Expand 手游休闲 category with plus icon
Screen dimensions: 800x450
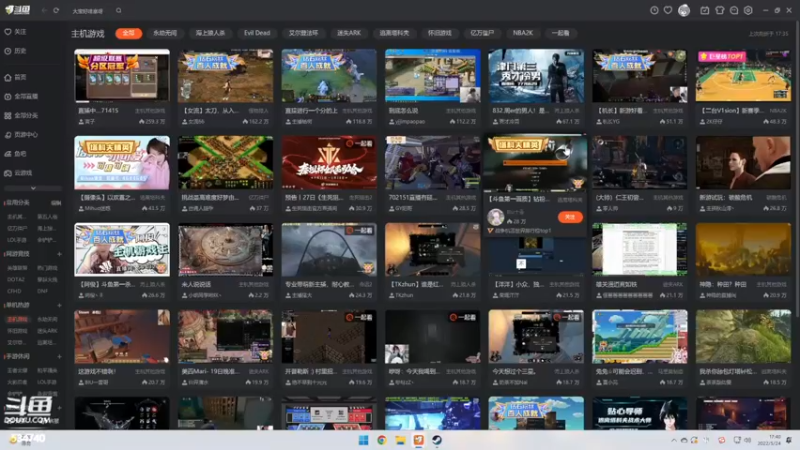click(x=59, y=356)
